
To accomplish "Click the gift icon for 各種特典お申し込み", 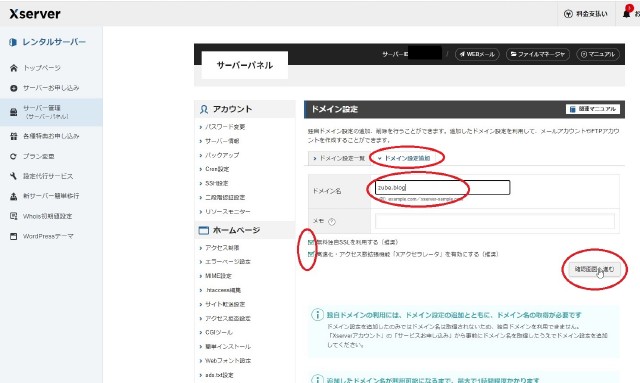I will pos(13,136).
